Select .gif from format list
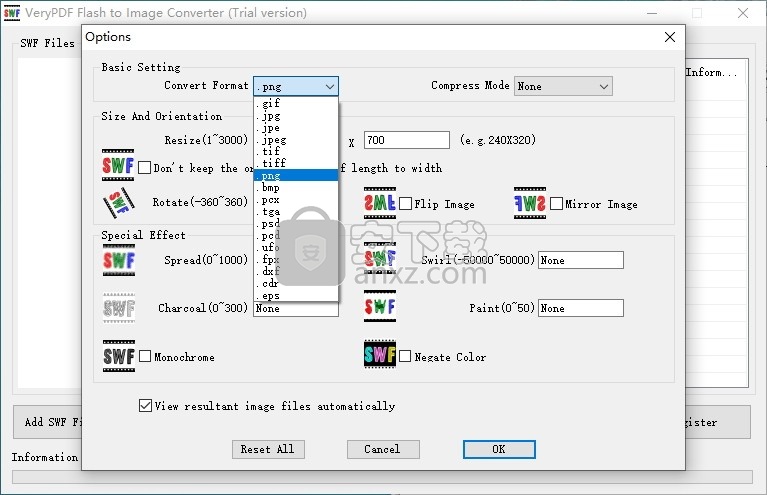Image resolution: width=767 pixels, height=495 pixels. pos(296,103)
